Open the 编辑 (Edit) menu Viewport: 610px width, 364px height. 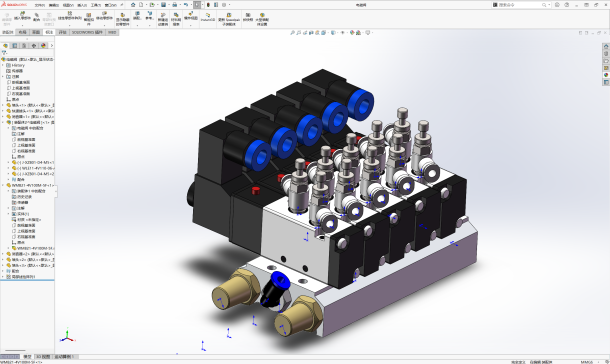tap(54, 5)
